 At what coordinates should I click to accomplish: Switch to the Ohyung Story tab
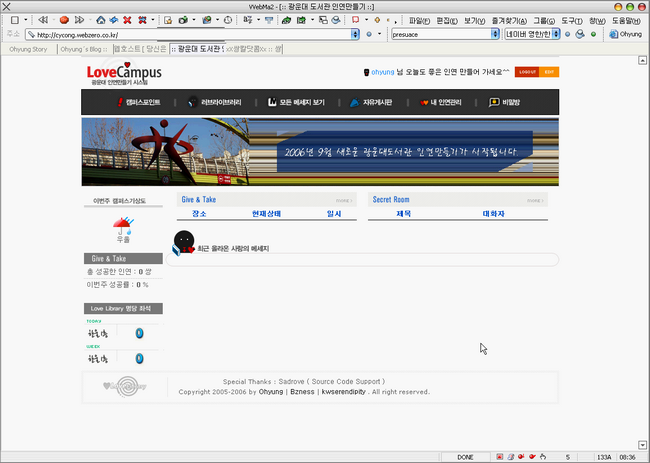29,48
